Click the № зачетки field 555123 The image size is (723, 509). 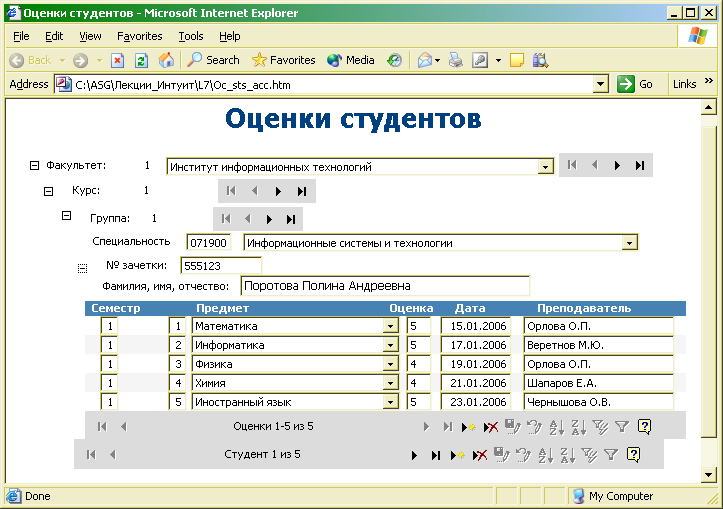(221, 266)
